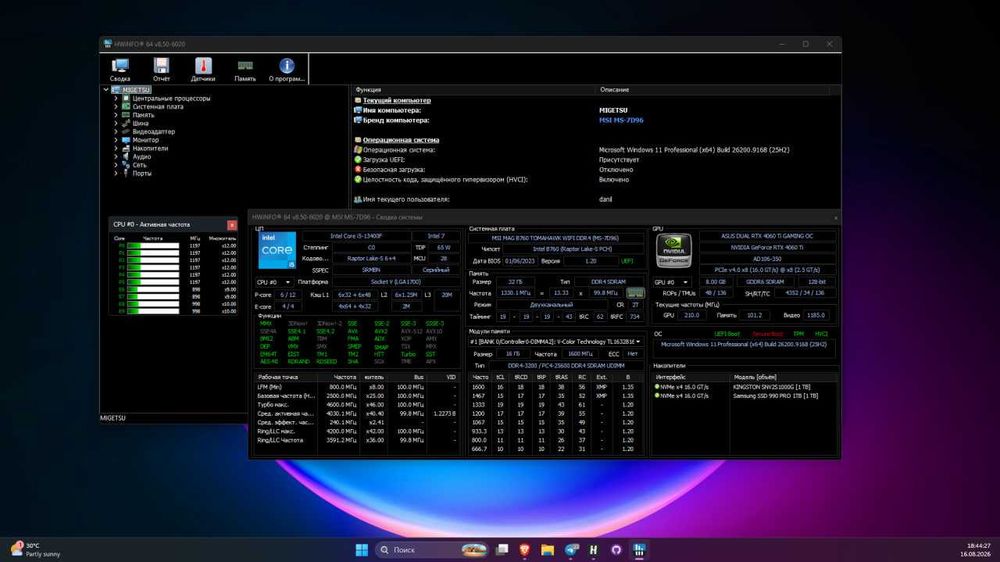This screenshot has width=1000, height=562.
Task: Click the Socket V (LGA1700) platform field
Action: (x=395, y=282)
